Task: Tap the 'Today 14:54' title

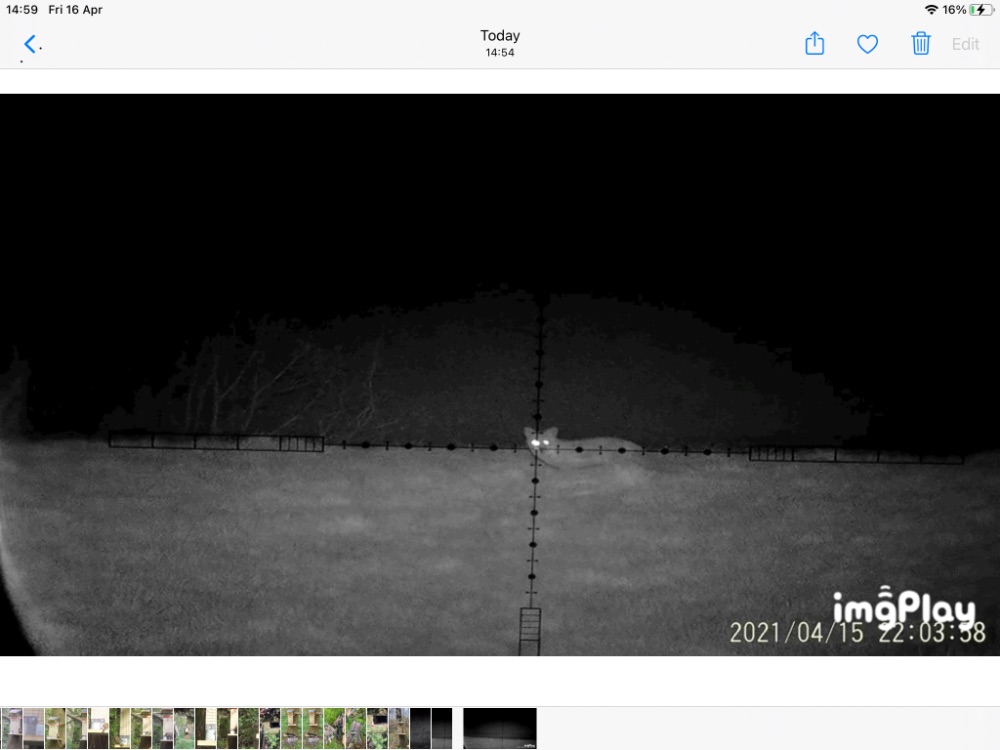Action: point(500,43)
